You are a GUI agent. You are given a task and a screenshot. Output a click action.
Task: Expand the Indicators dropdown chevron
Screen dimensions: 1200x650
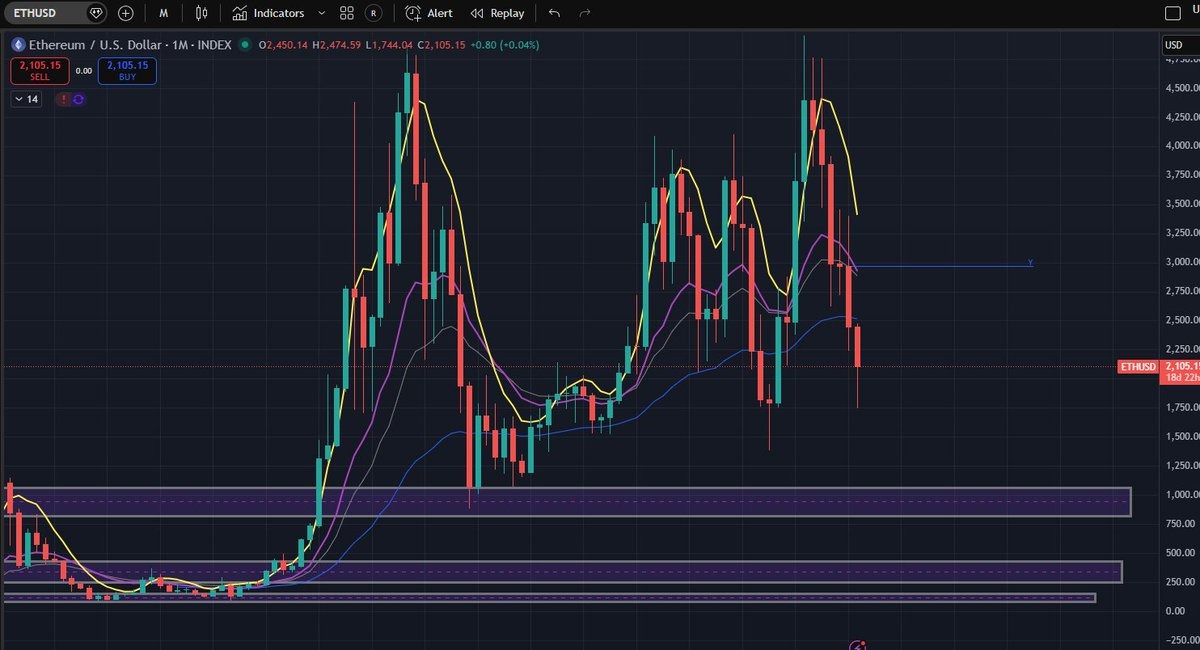(320, 13)
